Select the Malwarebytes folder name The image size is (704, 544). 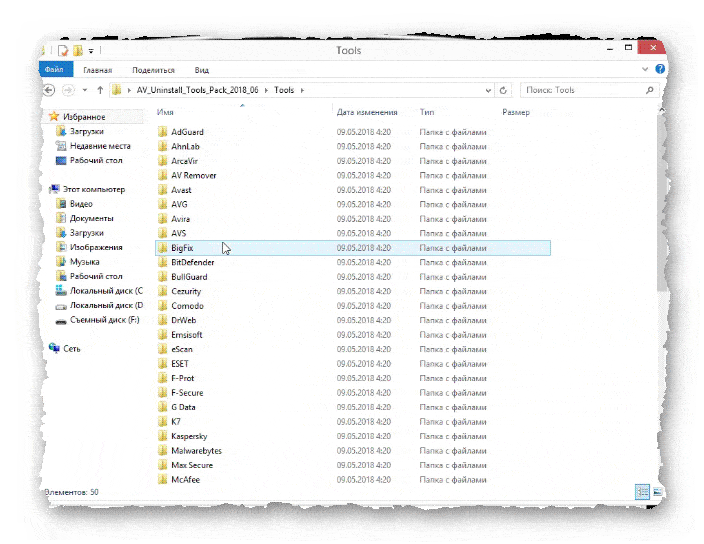[x=196, y=451]
